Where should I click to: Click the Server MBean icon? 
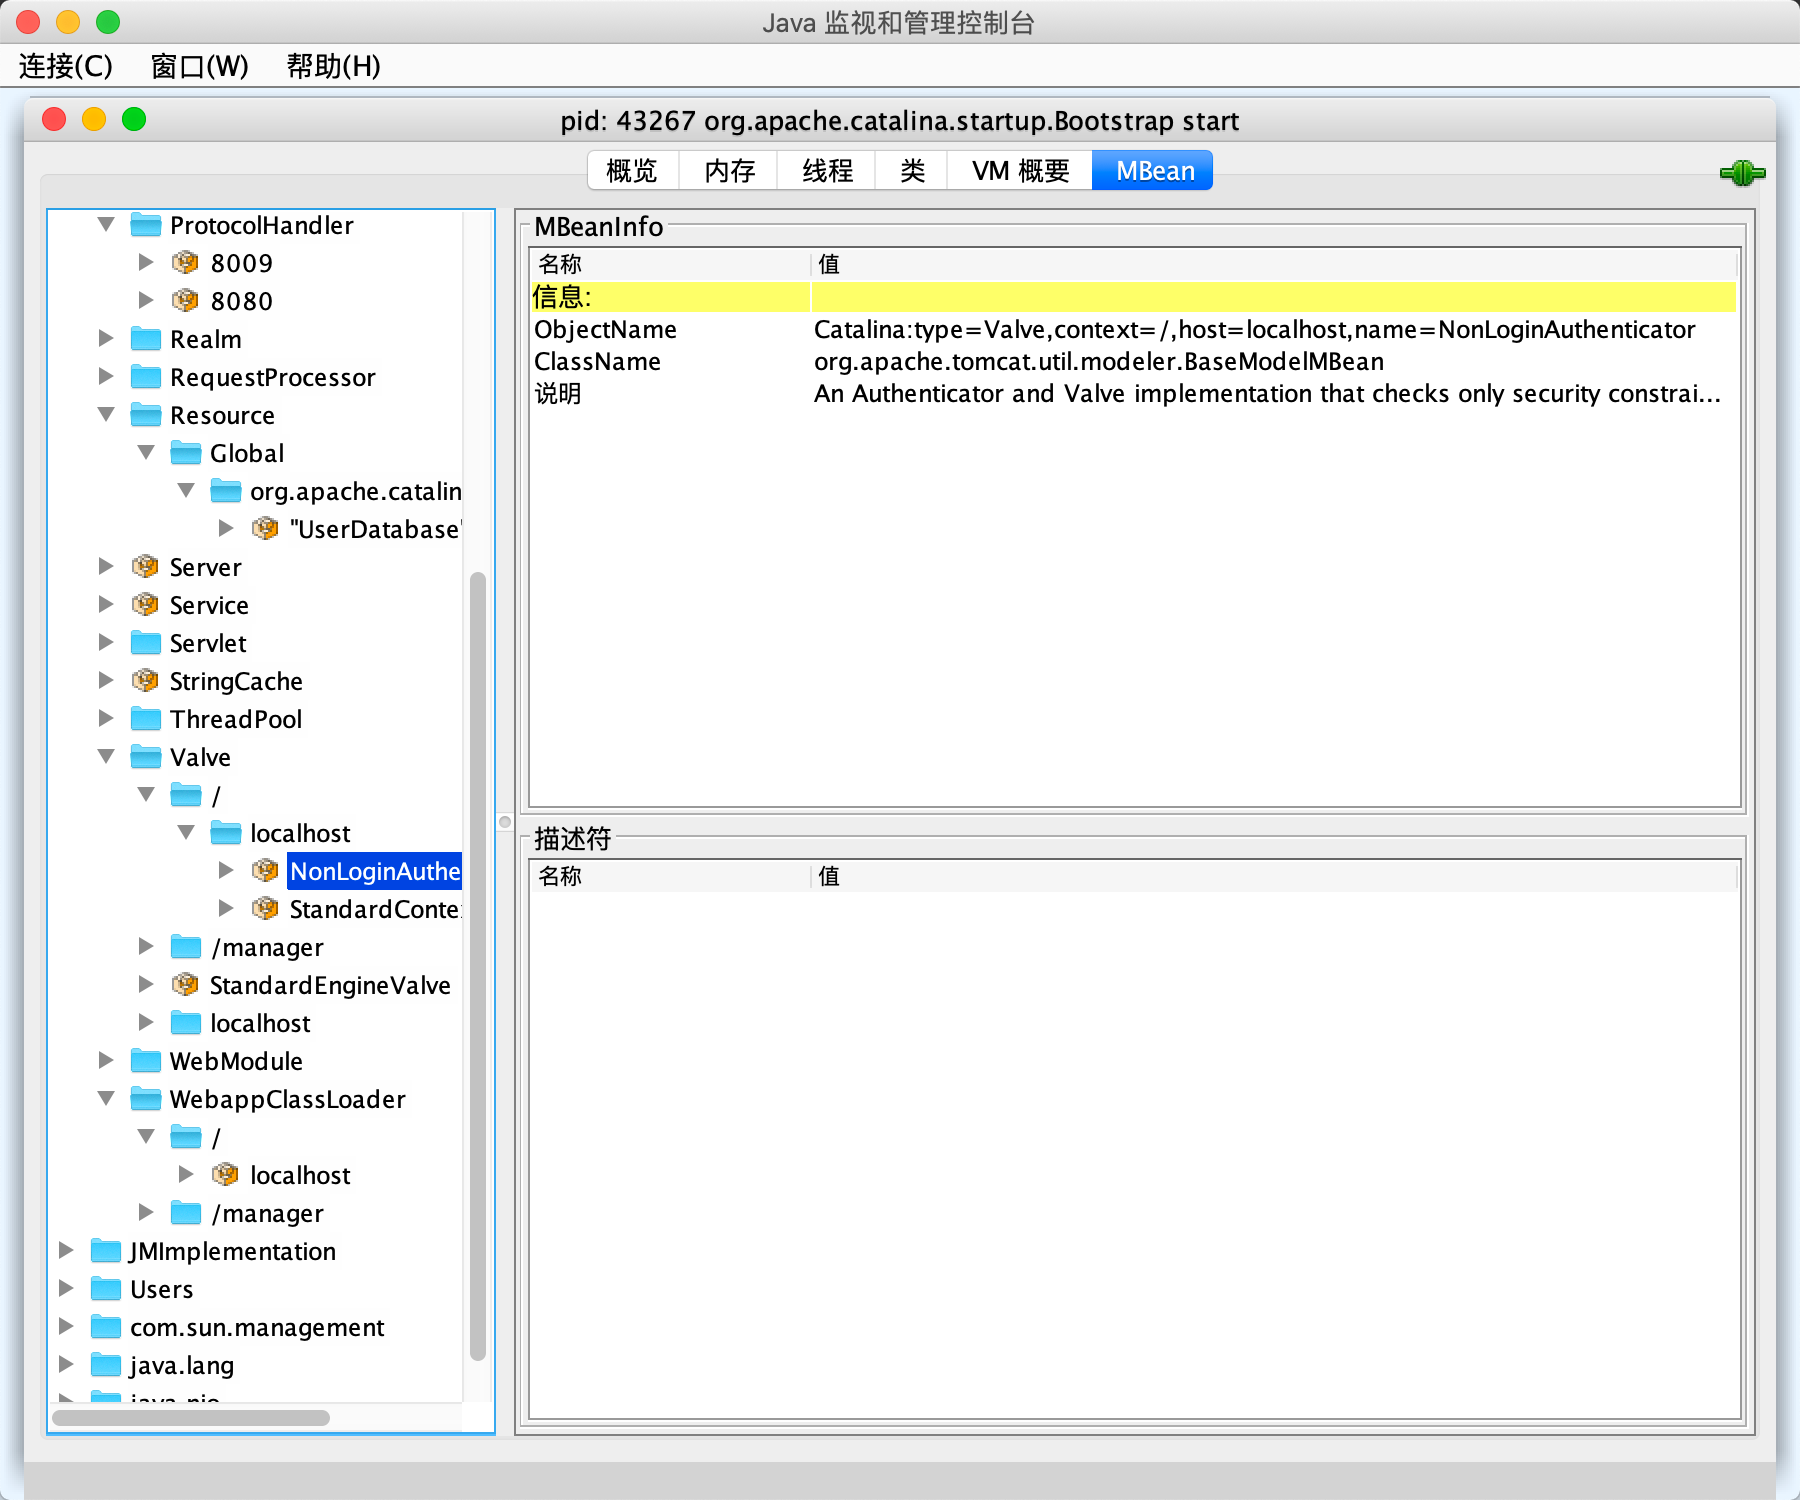tap(145, 567)
